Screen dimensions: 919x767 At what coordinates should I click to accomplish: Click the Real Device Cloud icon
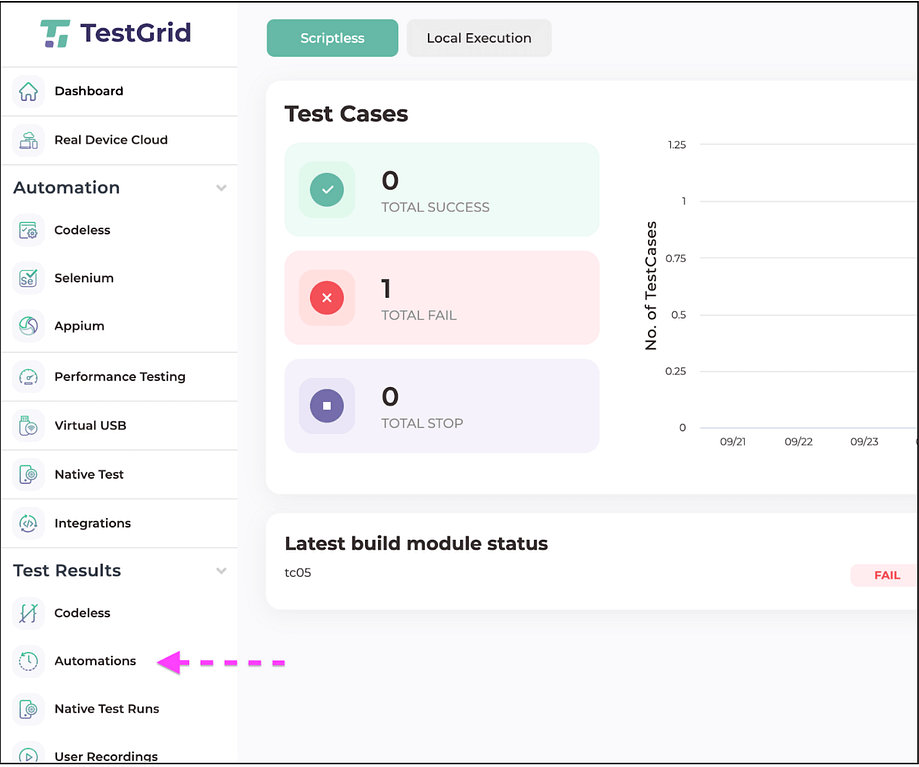coord(28,140)
